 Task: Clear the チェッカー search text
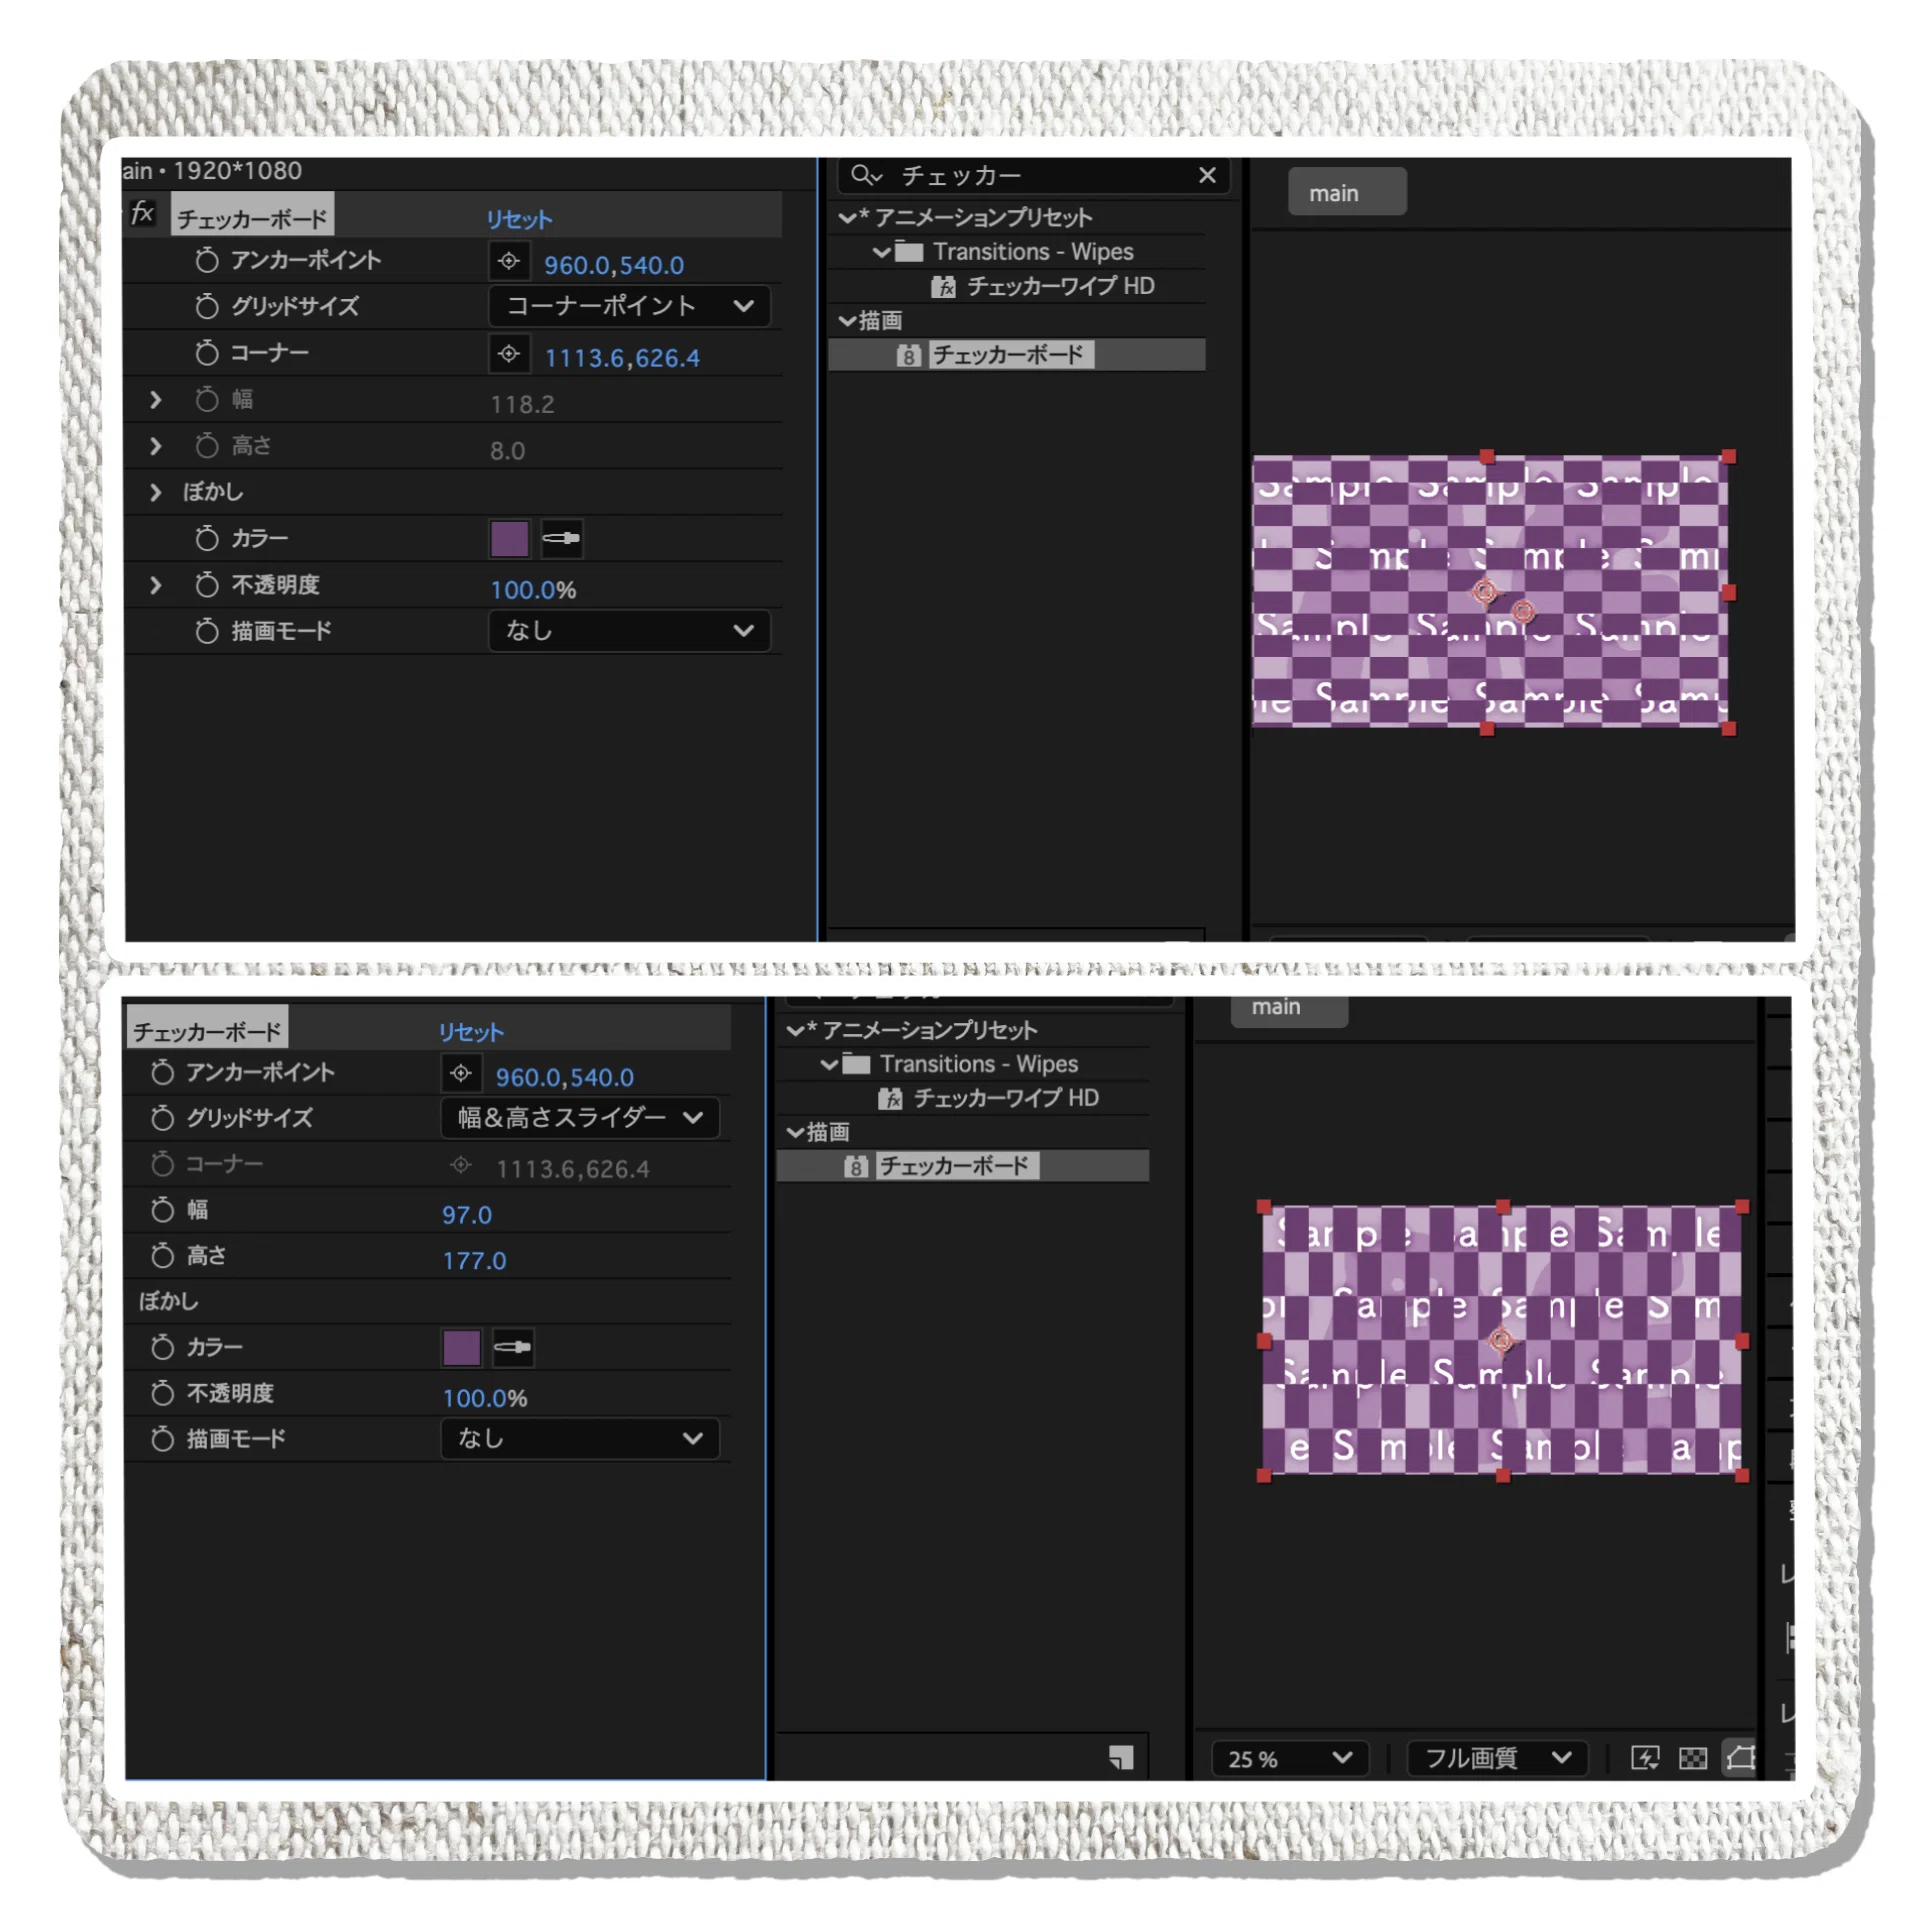(x=1206, y=175)
